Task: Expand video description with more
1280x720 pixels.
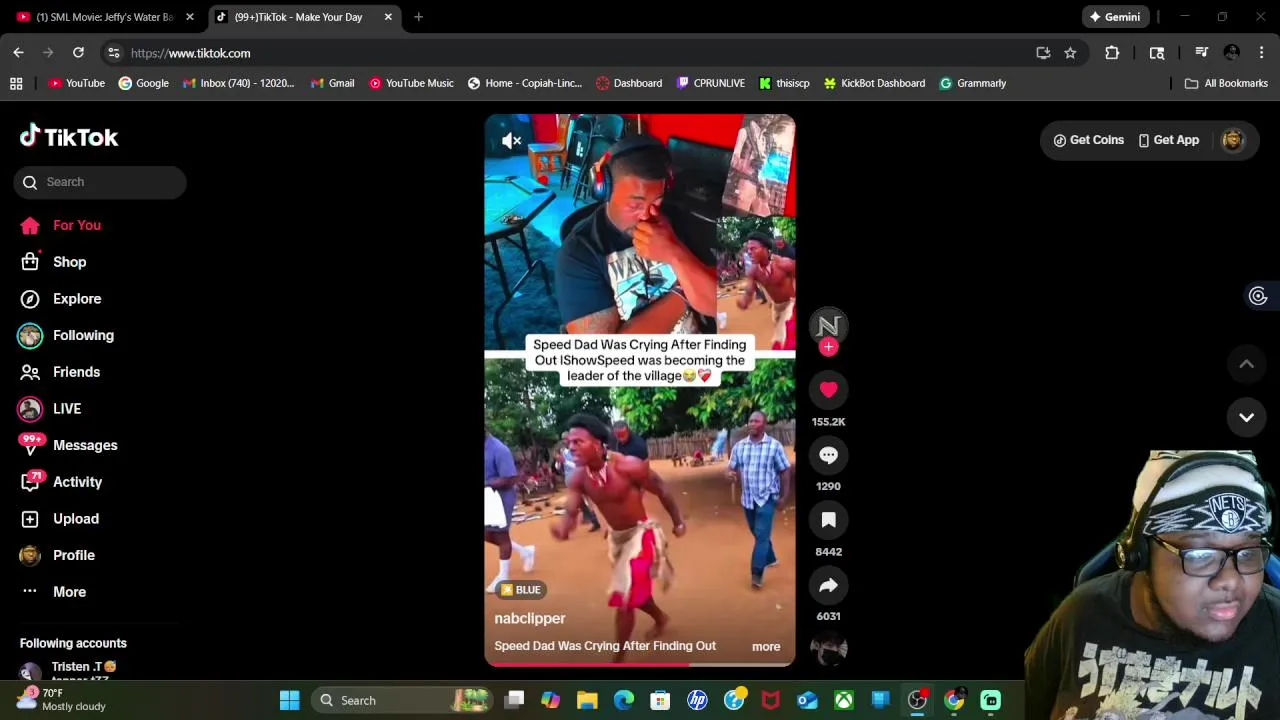Action: (766, 646)
